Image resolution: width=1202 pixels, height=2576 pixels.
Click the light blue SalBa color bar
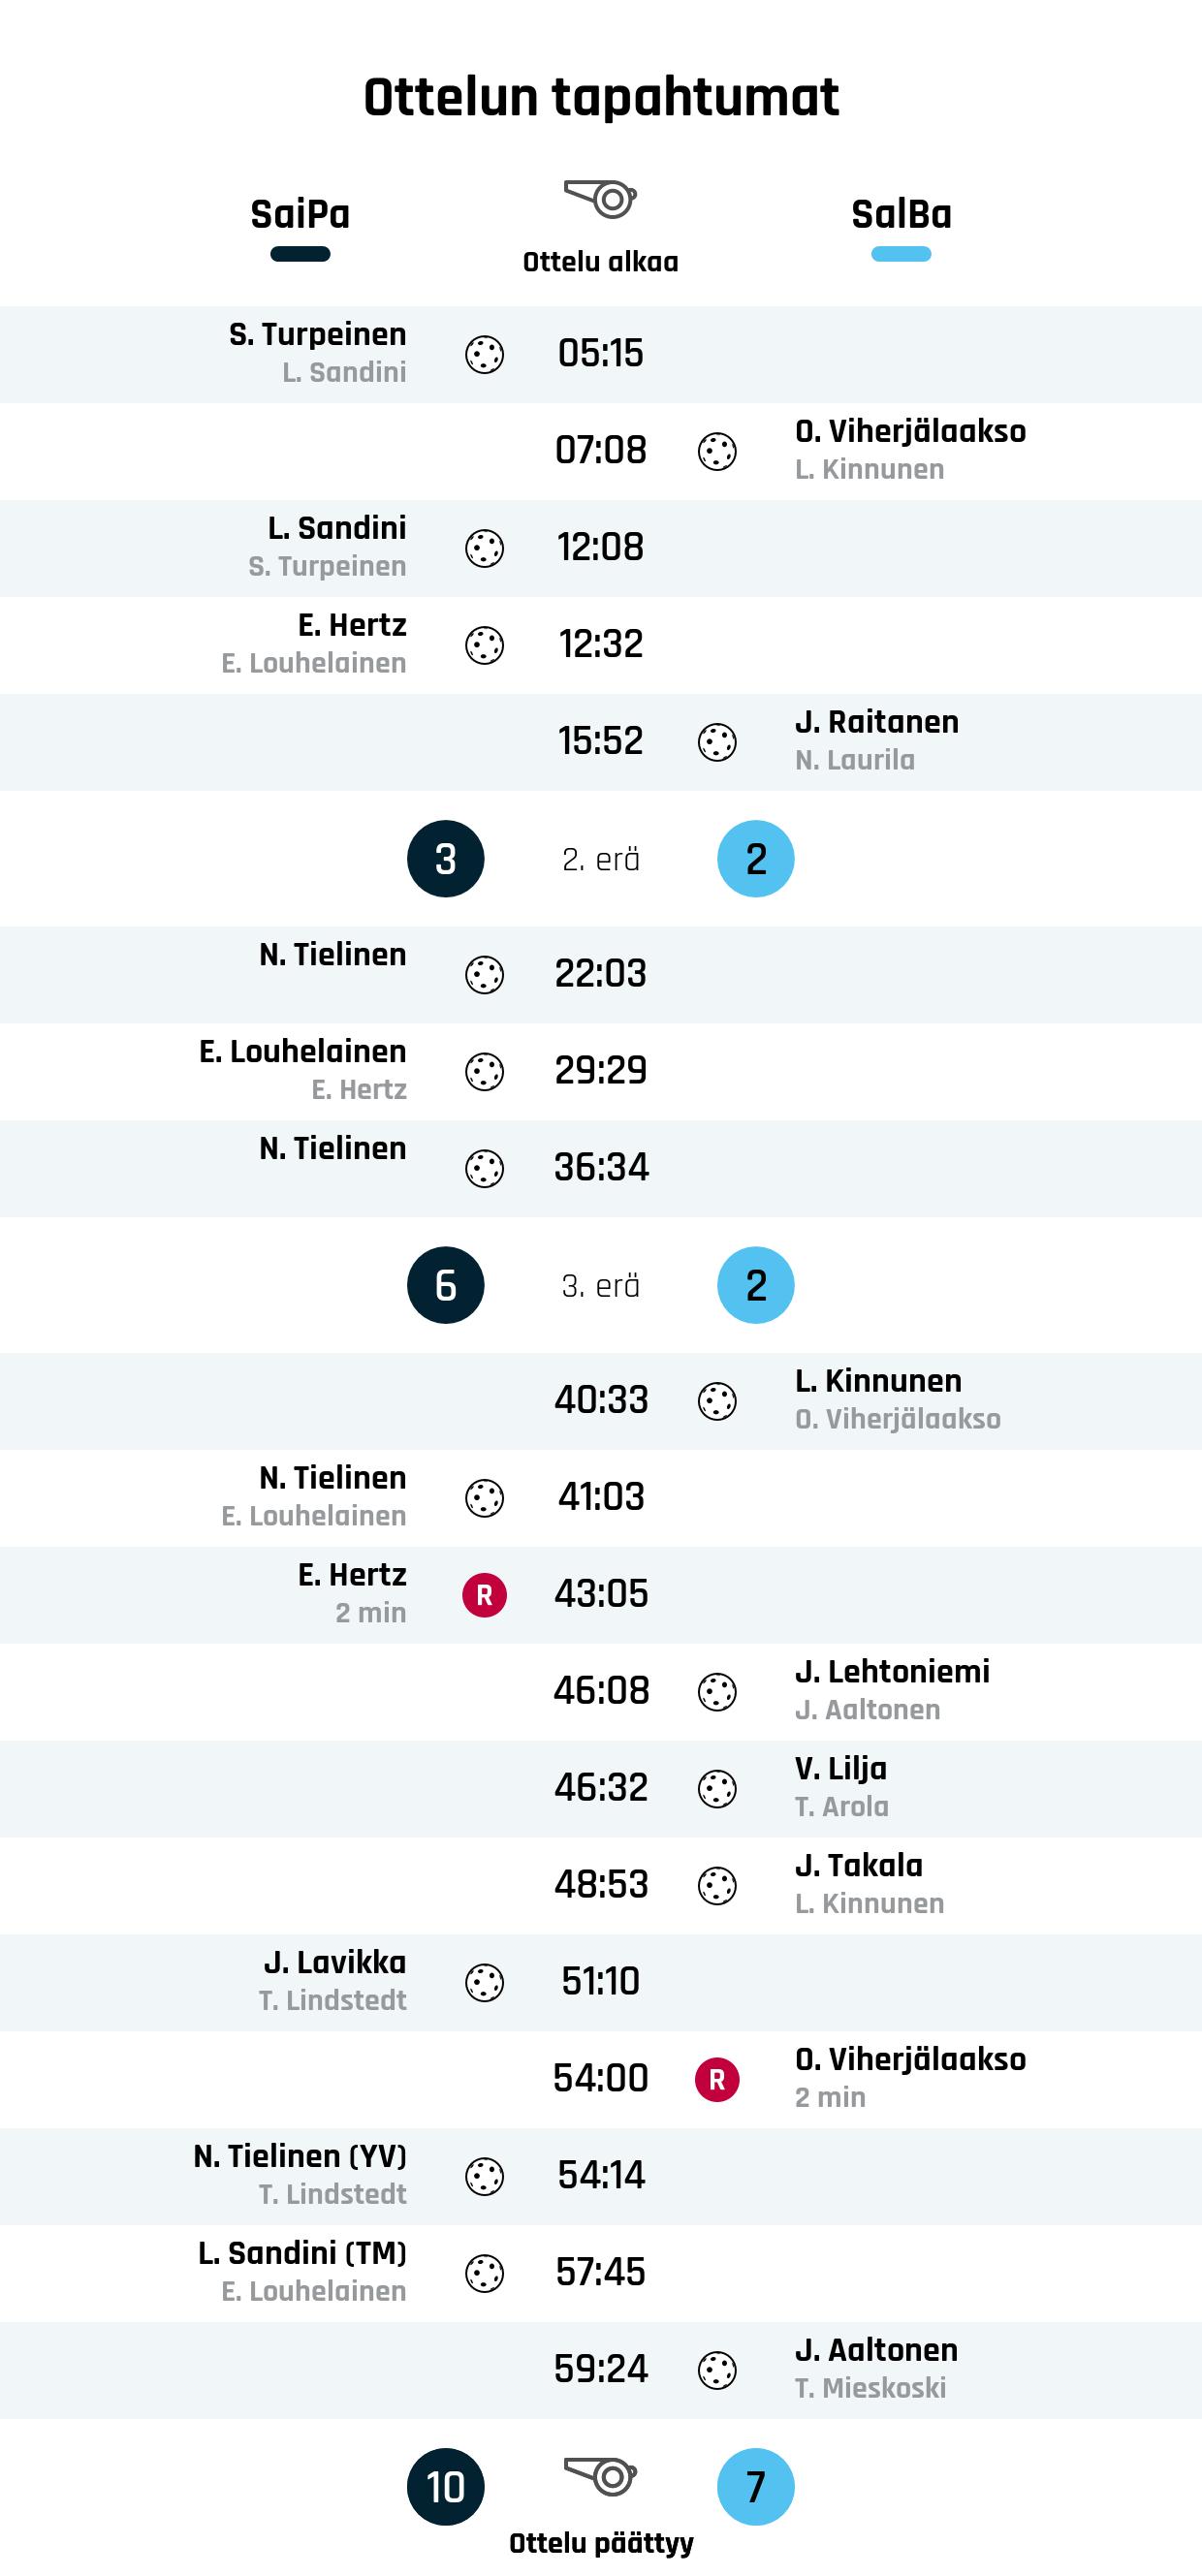coord(901,254)
